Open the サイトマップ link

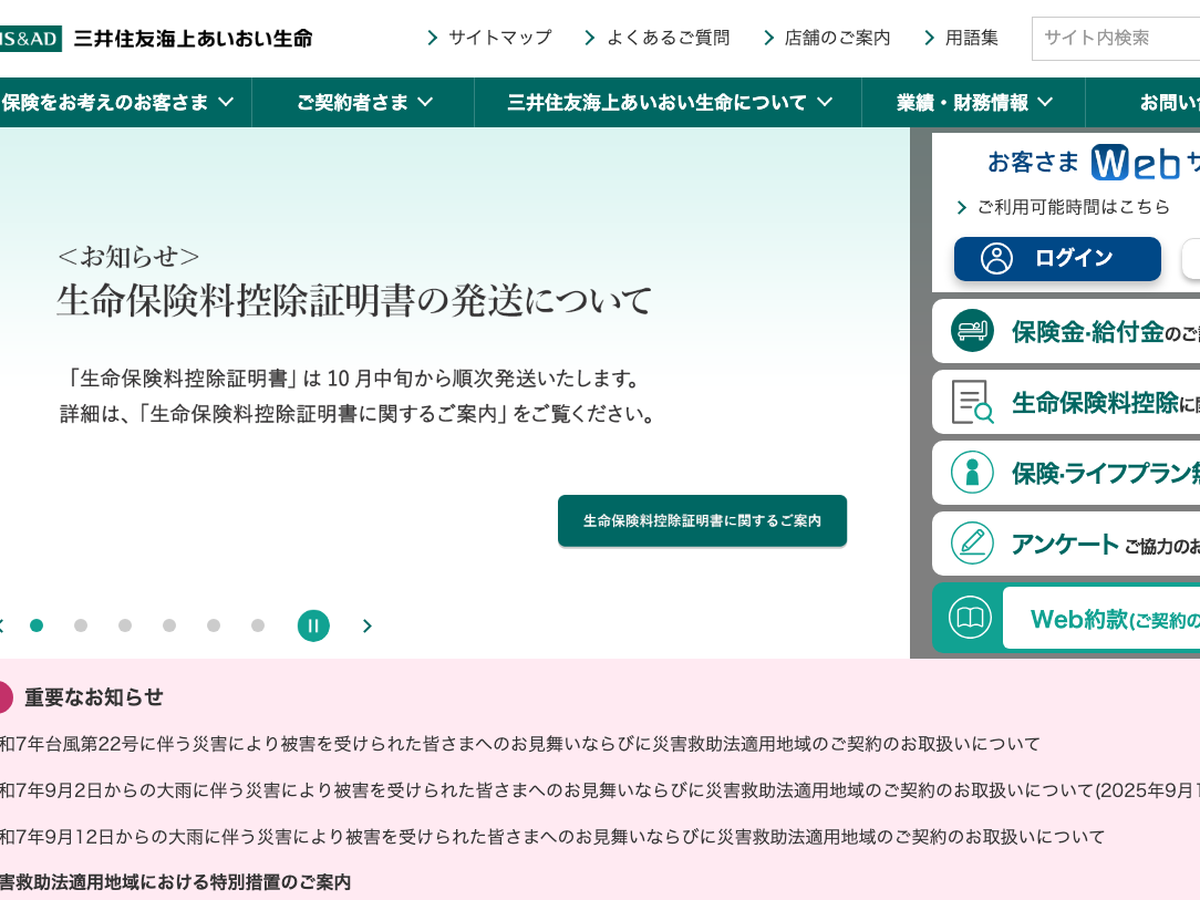(489, 38)
